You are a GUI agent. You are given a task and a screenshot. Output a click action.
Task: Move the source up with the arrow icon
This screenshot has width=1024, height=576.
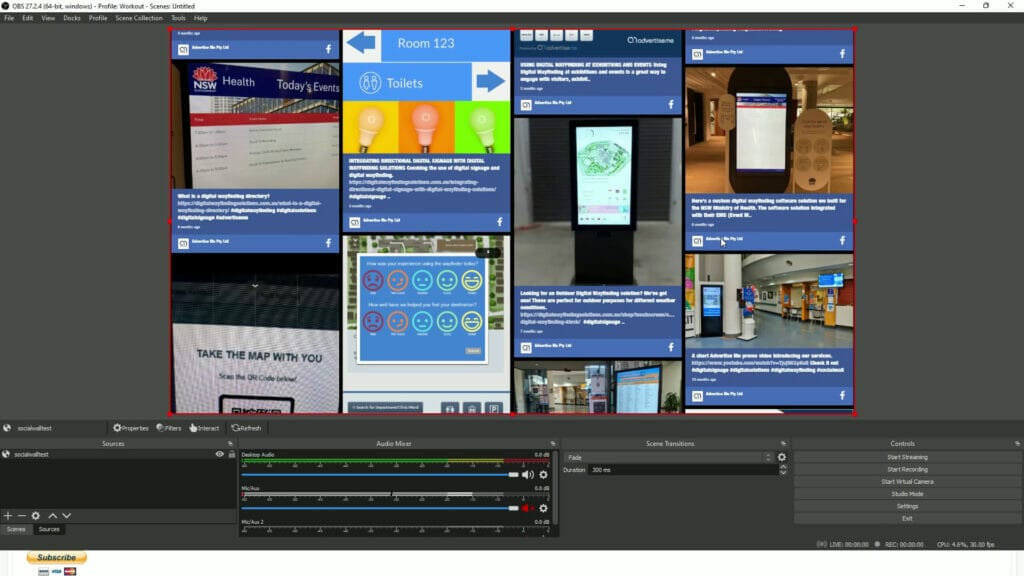pyautogui.click(x=53, y=515)
